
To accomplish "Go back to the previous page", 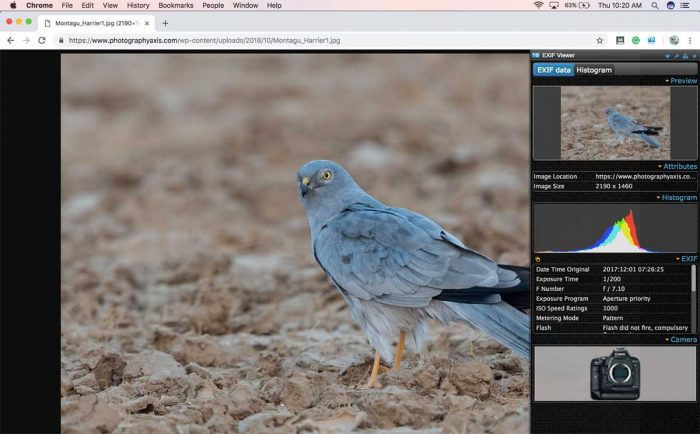I will pyautogui.click(x=10, y=40).
